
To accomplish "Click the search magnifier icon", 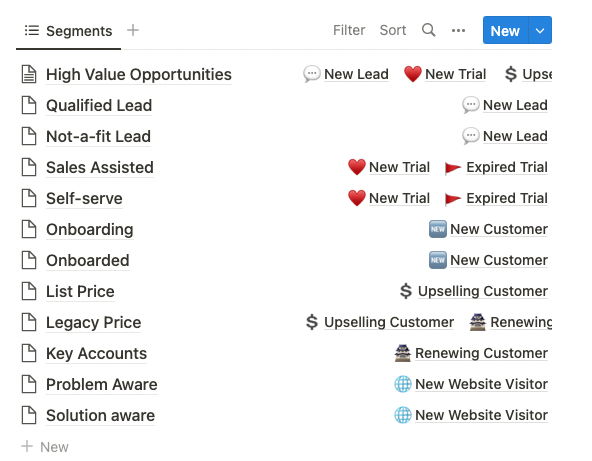I will [429, 30].
